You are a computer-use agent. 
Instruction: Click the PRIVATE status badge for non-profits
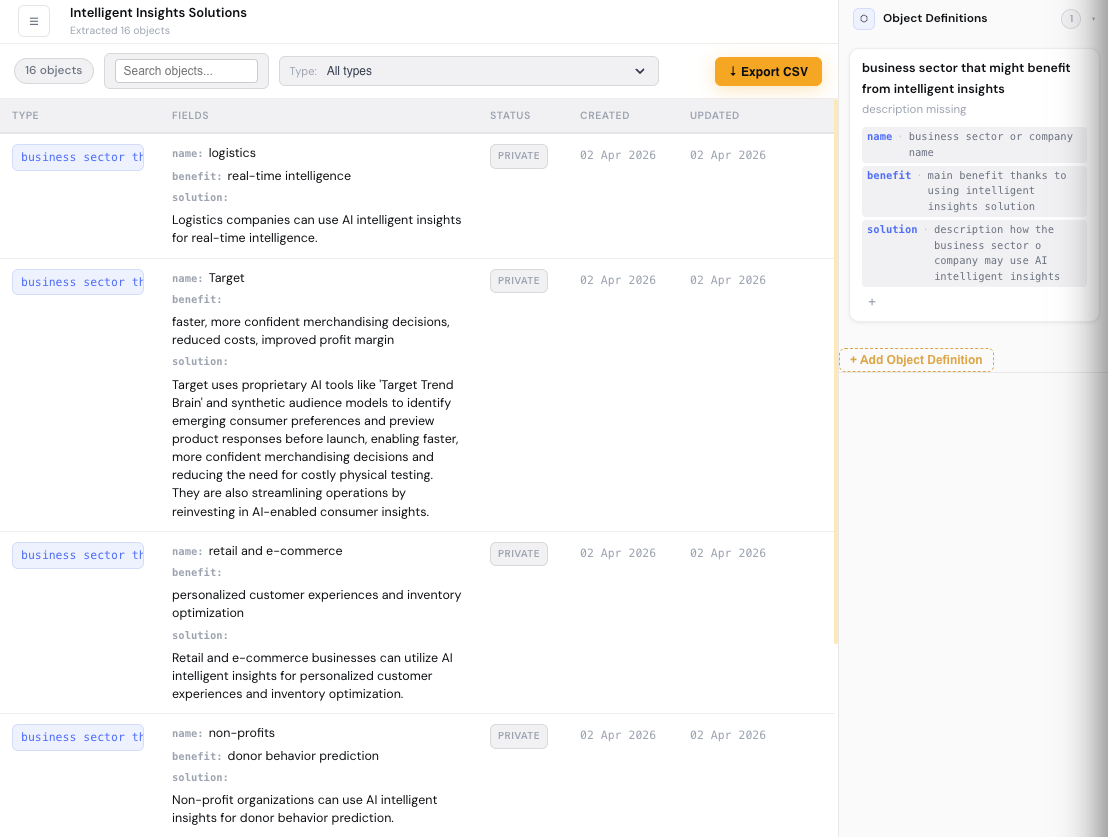click(x=519, y=736)
